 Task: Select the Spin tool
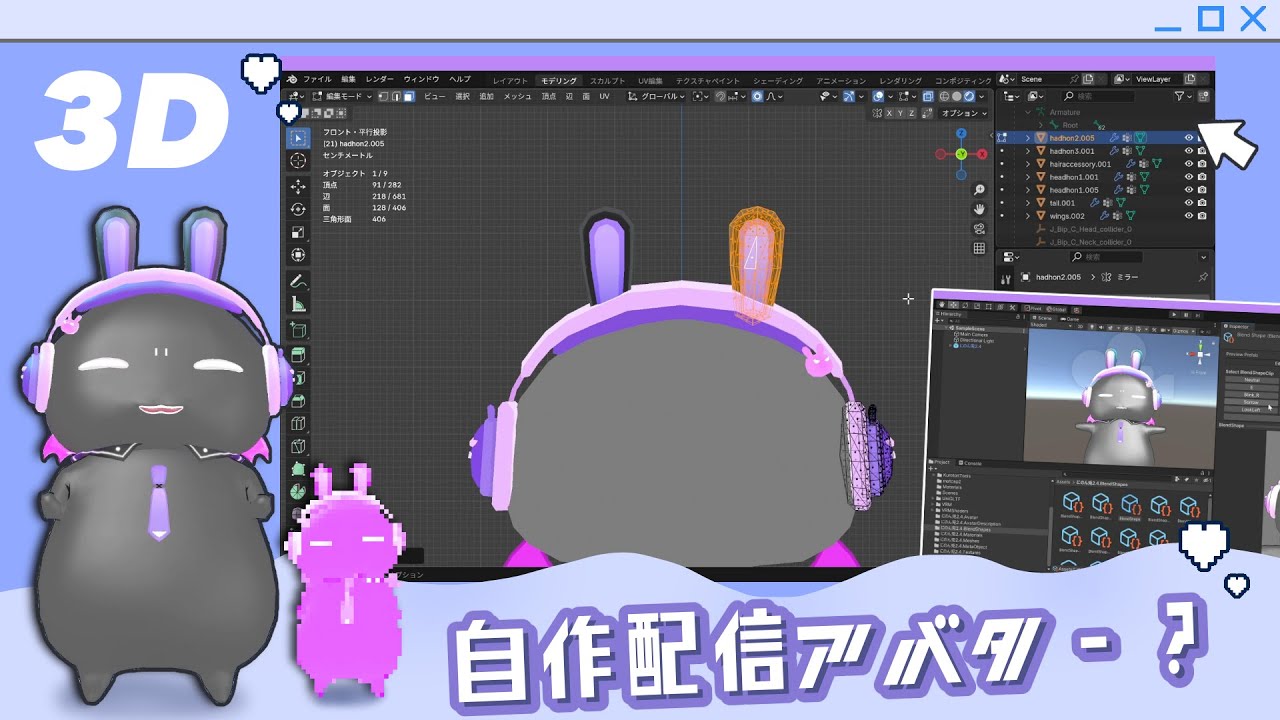point(298,492)
